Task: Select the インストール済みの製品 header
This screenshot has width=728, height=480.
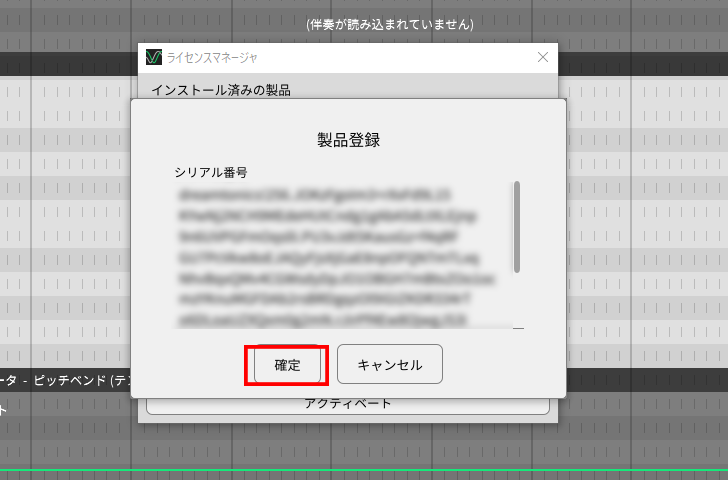Action: pos(221,90)
